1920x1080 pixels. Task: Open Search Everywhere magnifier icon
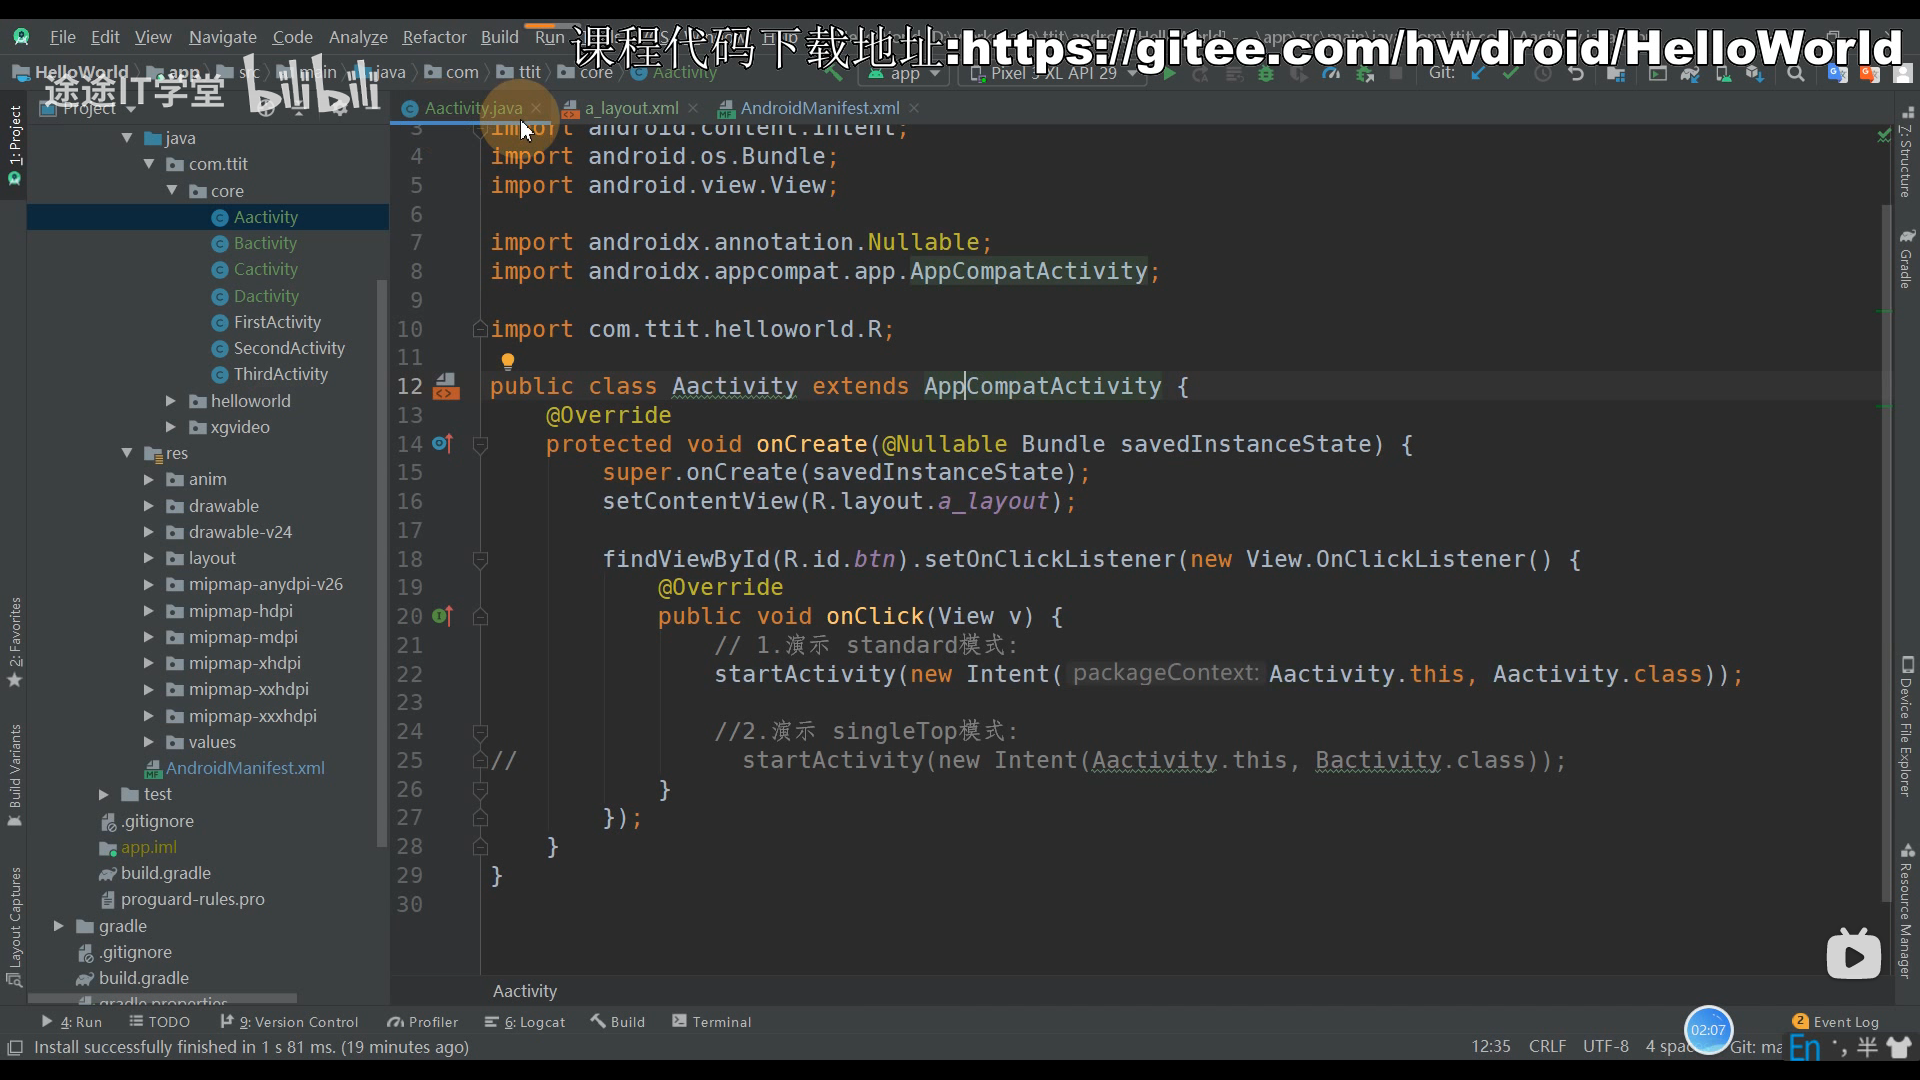(1796, 74)
